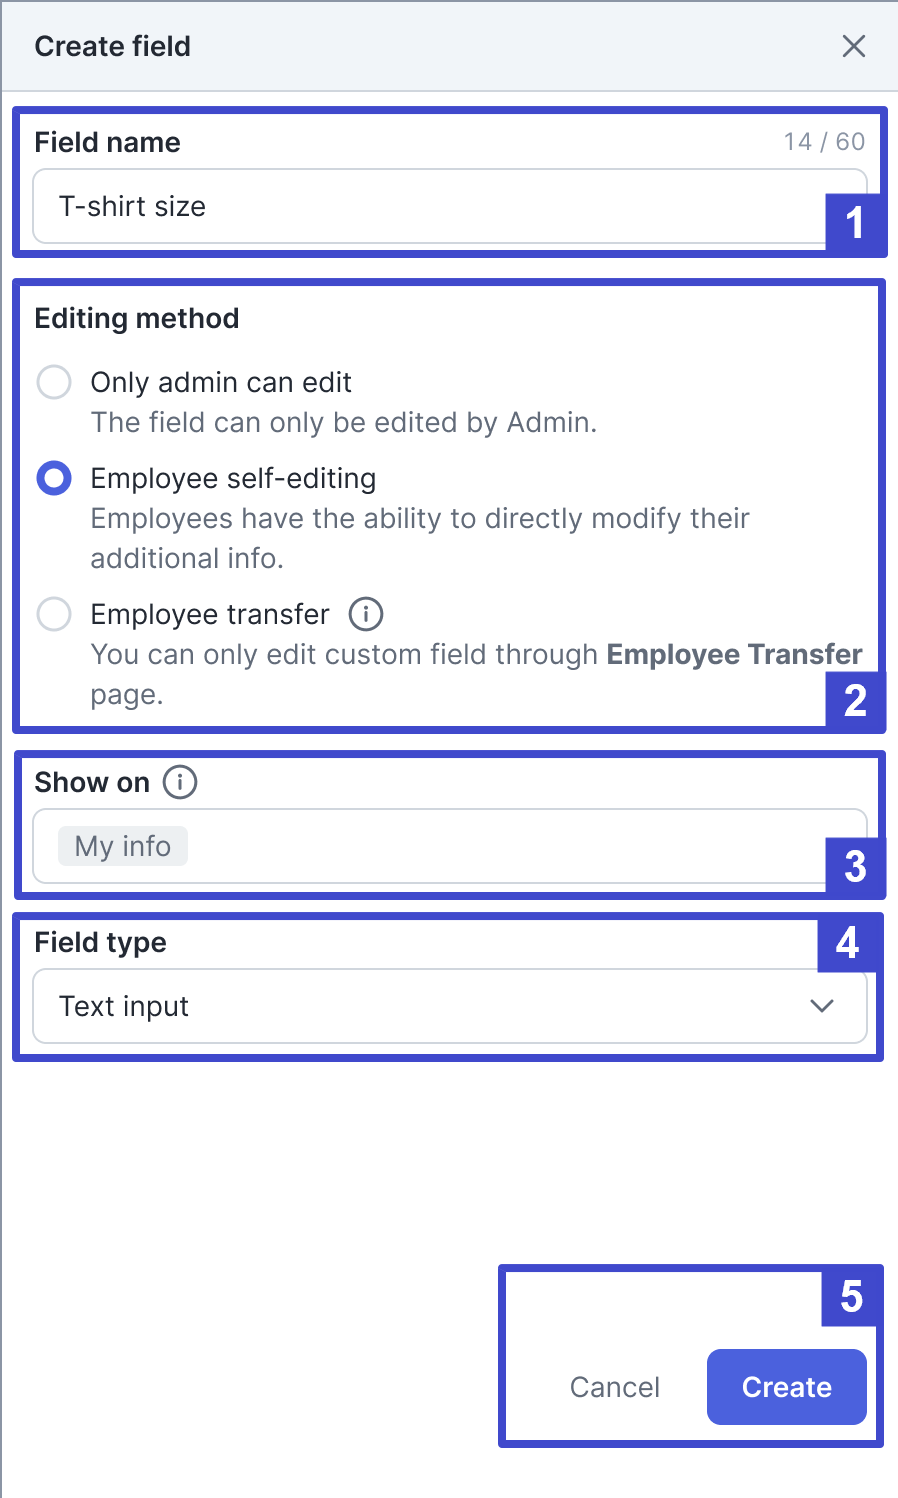The image size is (898, 1498).
Task: Click the number 3 annotation badge
Action: 854,866
